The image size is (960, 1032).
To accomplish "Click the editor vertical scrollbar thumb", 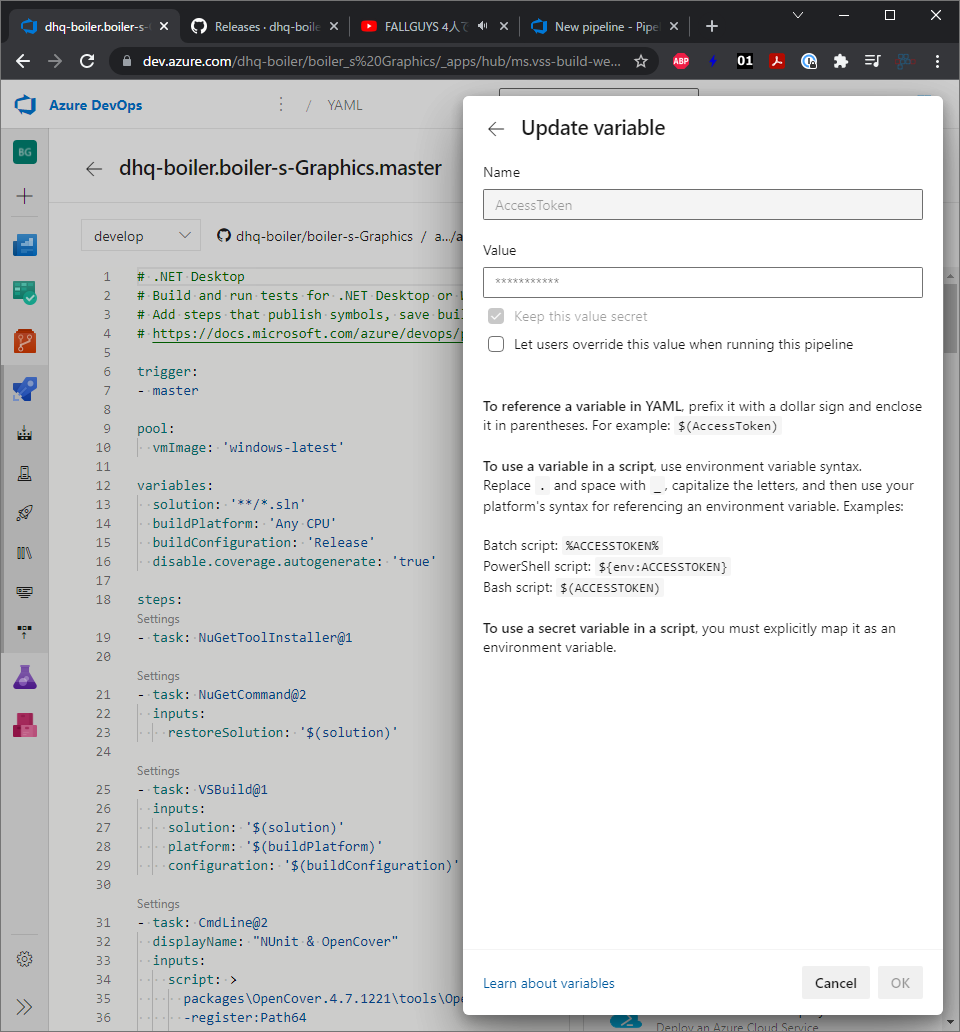I will coord(951,319).
